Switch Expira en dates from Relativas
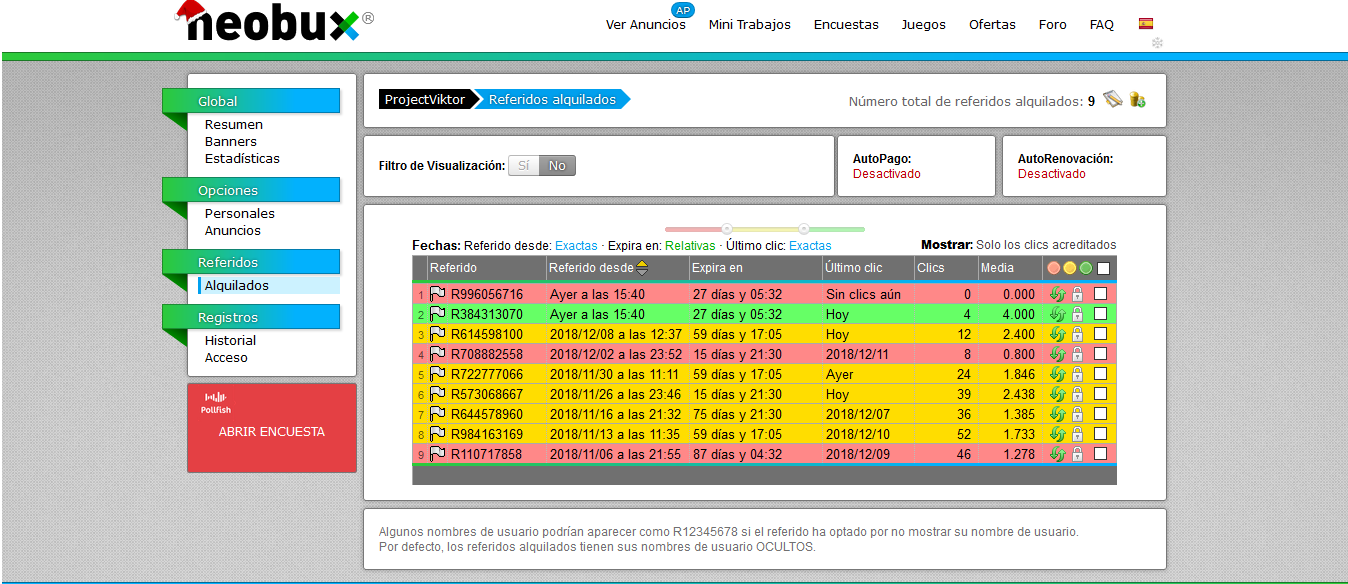The width and height of the screenshot is (1348, 584). 690,245
